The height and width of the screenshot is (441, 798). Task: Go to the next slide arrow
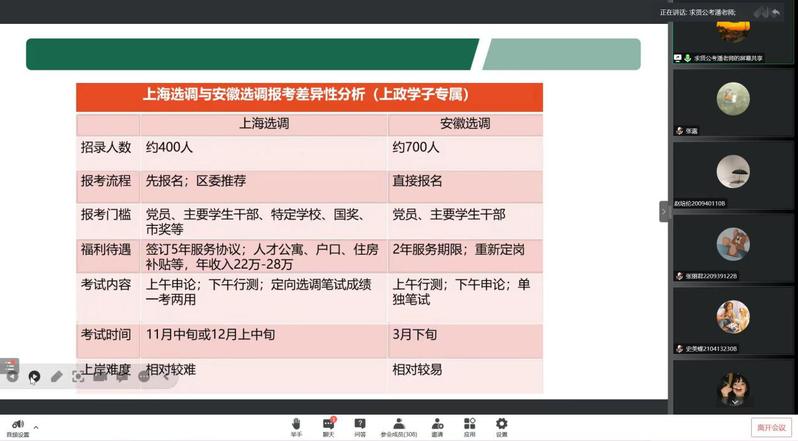click(33, 377)
